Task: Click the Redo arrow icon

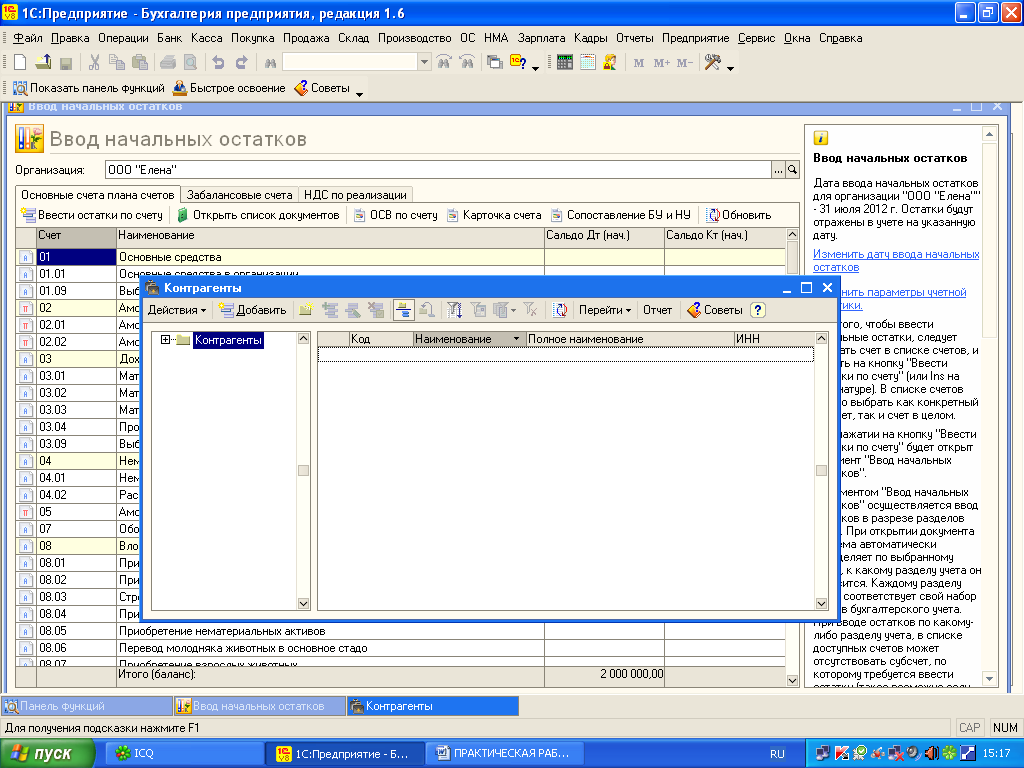Action: [x=242, y=63]
